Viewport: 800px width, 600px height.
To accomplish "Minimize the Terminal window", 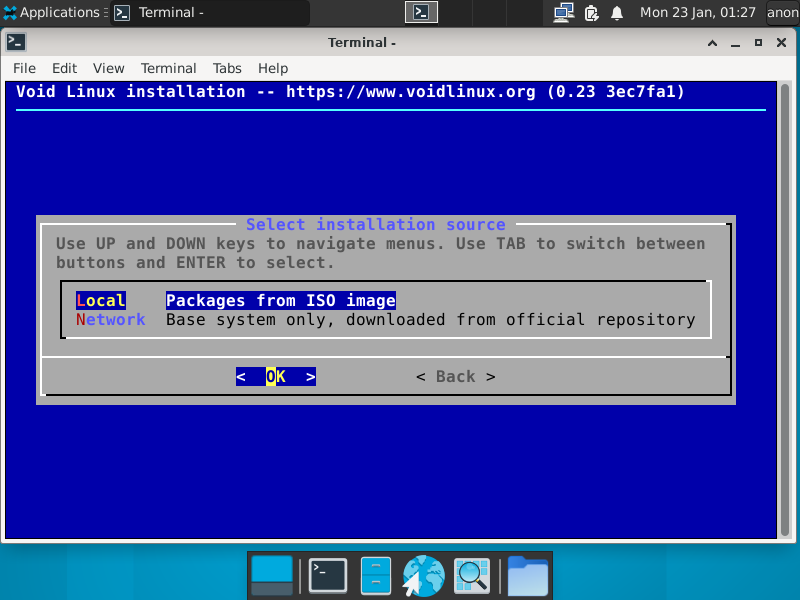I will pos(735,43).
